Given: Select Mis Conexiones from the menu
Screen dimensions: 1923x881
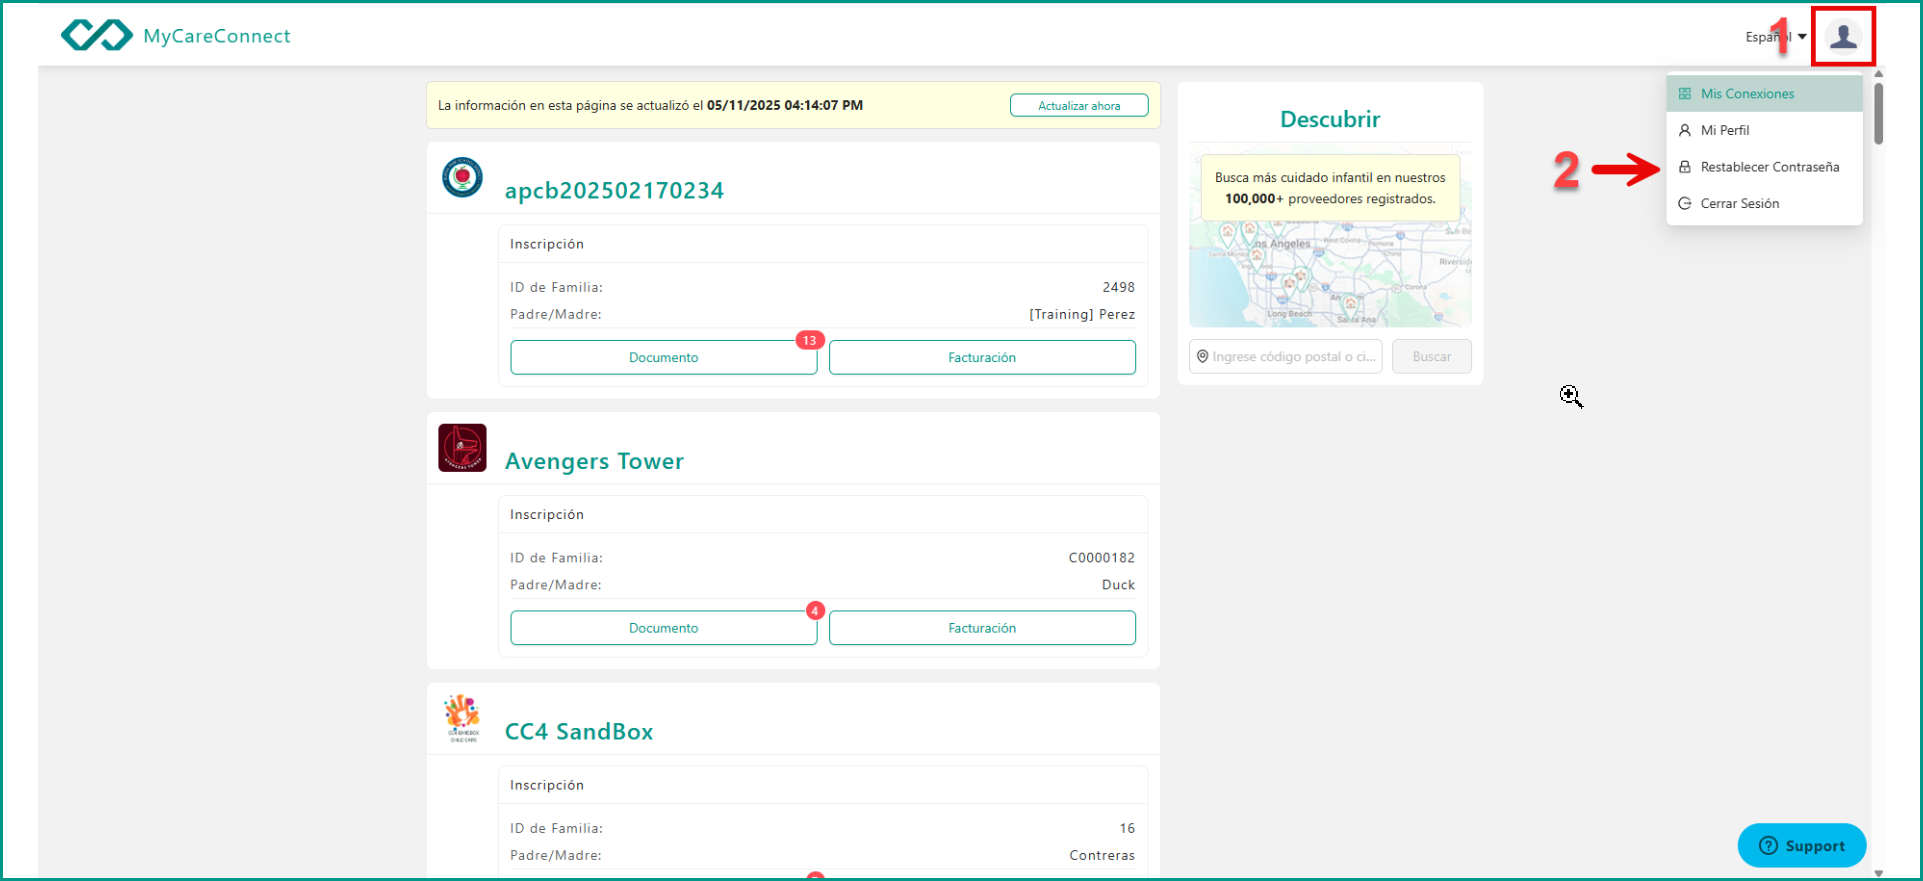Looking at the screenshot, I should (1747, 94).
